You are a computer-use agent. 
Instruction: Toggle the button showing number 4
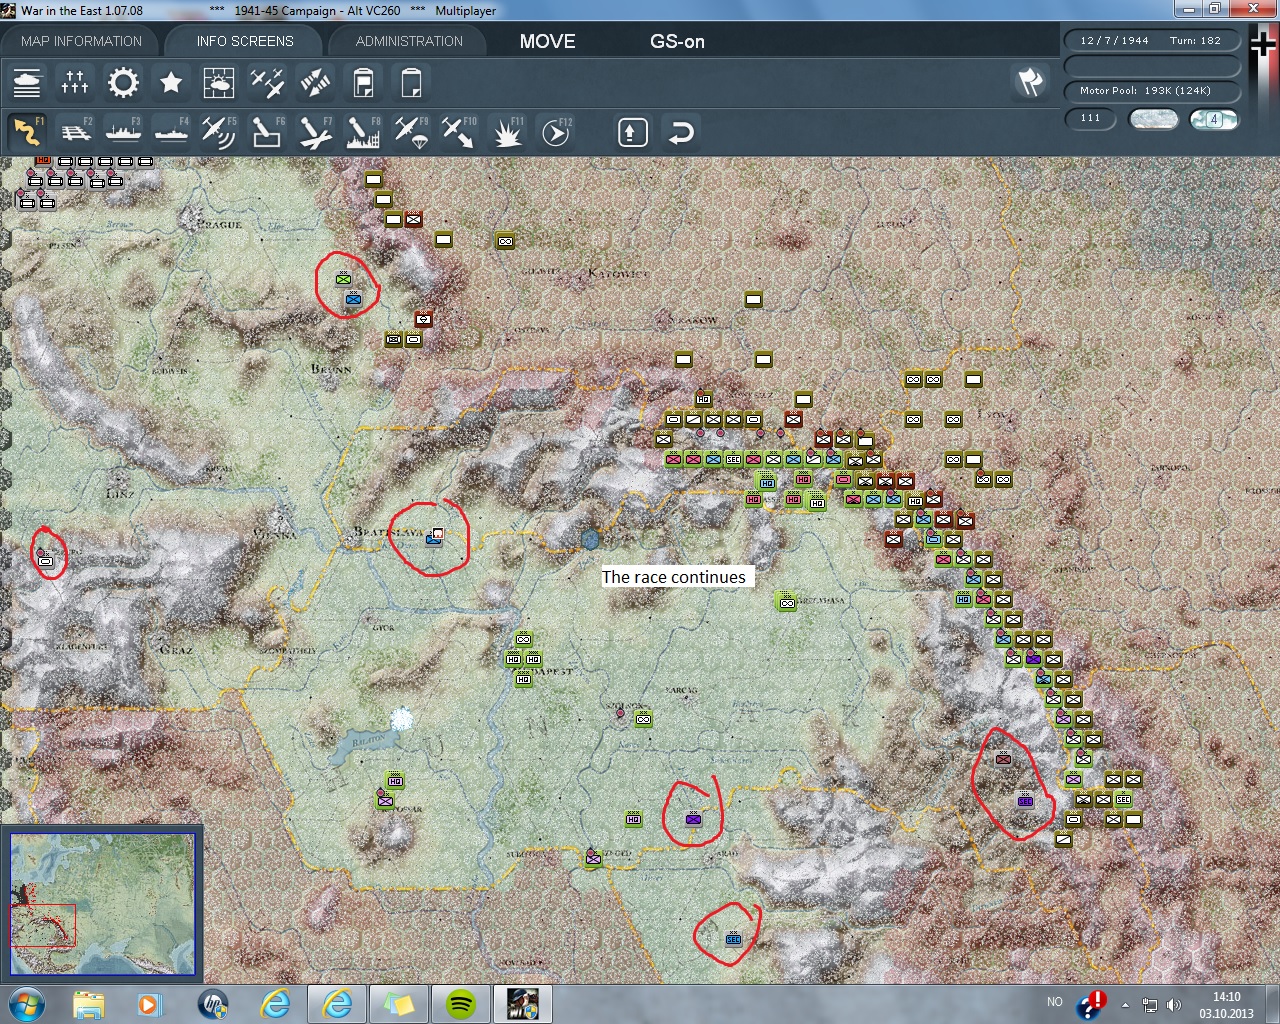pos(1214,119)
